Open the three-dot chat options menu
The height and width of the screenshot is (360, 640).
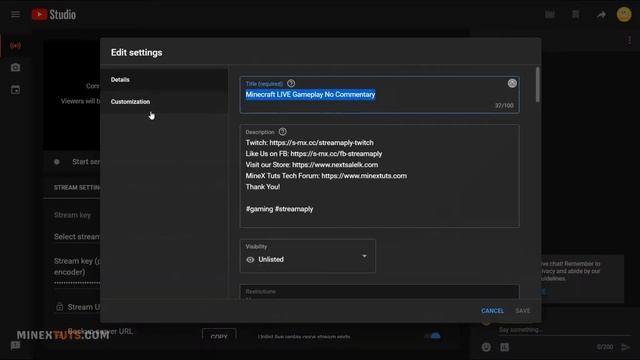tap(629, 40)
